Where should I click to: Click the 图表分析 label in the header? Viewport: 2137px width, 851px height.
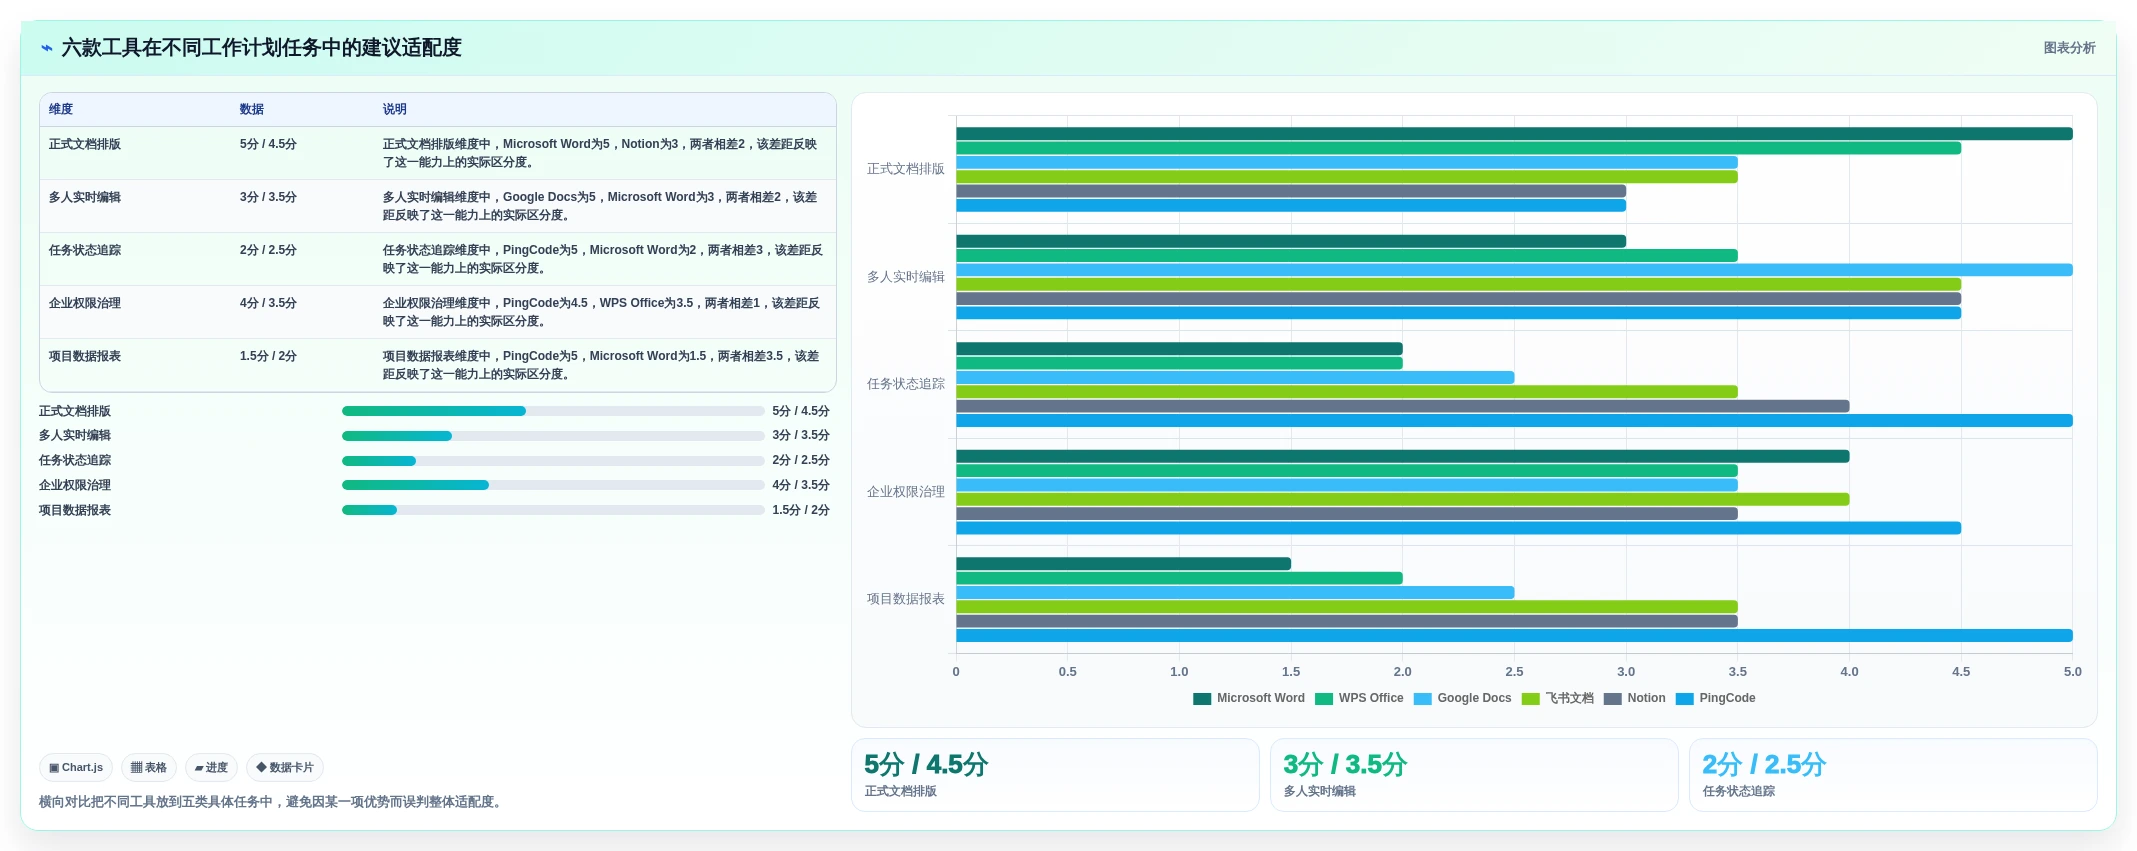pos(2069,48)
